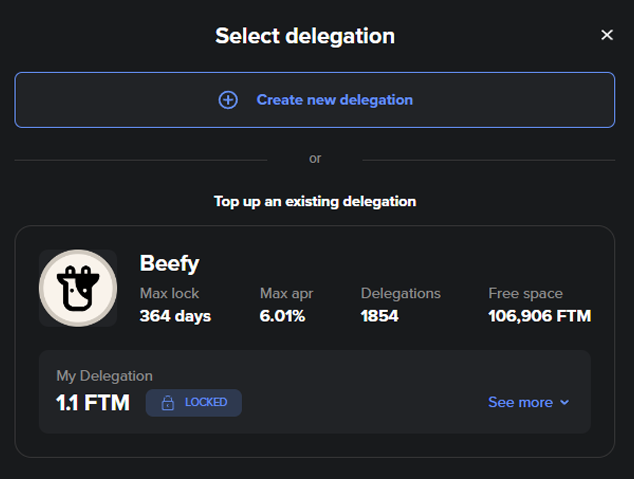Click the Max lock label

[170, 293]
